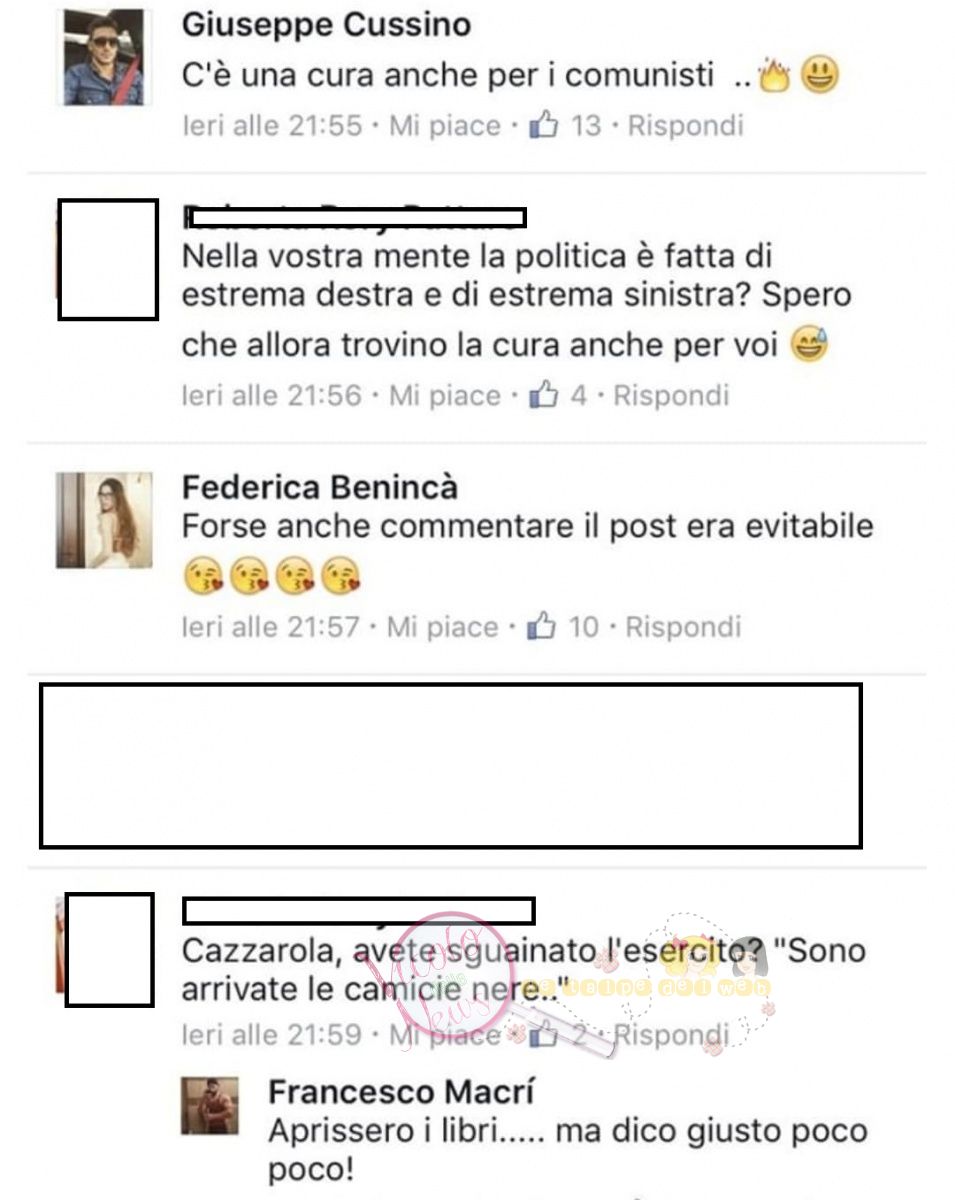This screenshot has width=955, height=1200.
Task: Click timestamp Ieri alle 21:59
Action: point(271,1034)
